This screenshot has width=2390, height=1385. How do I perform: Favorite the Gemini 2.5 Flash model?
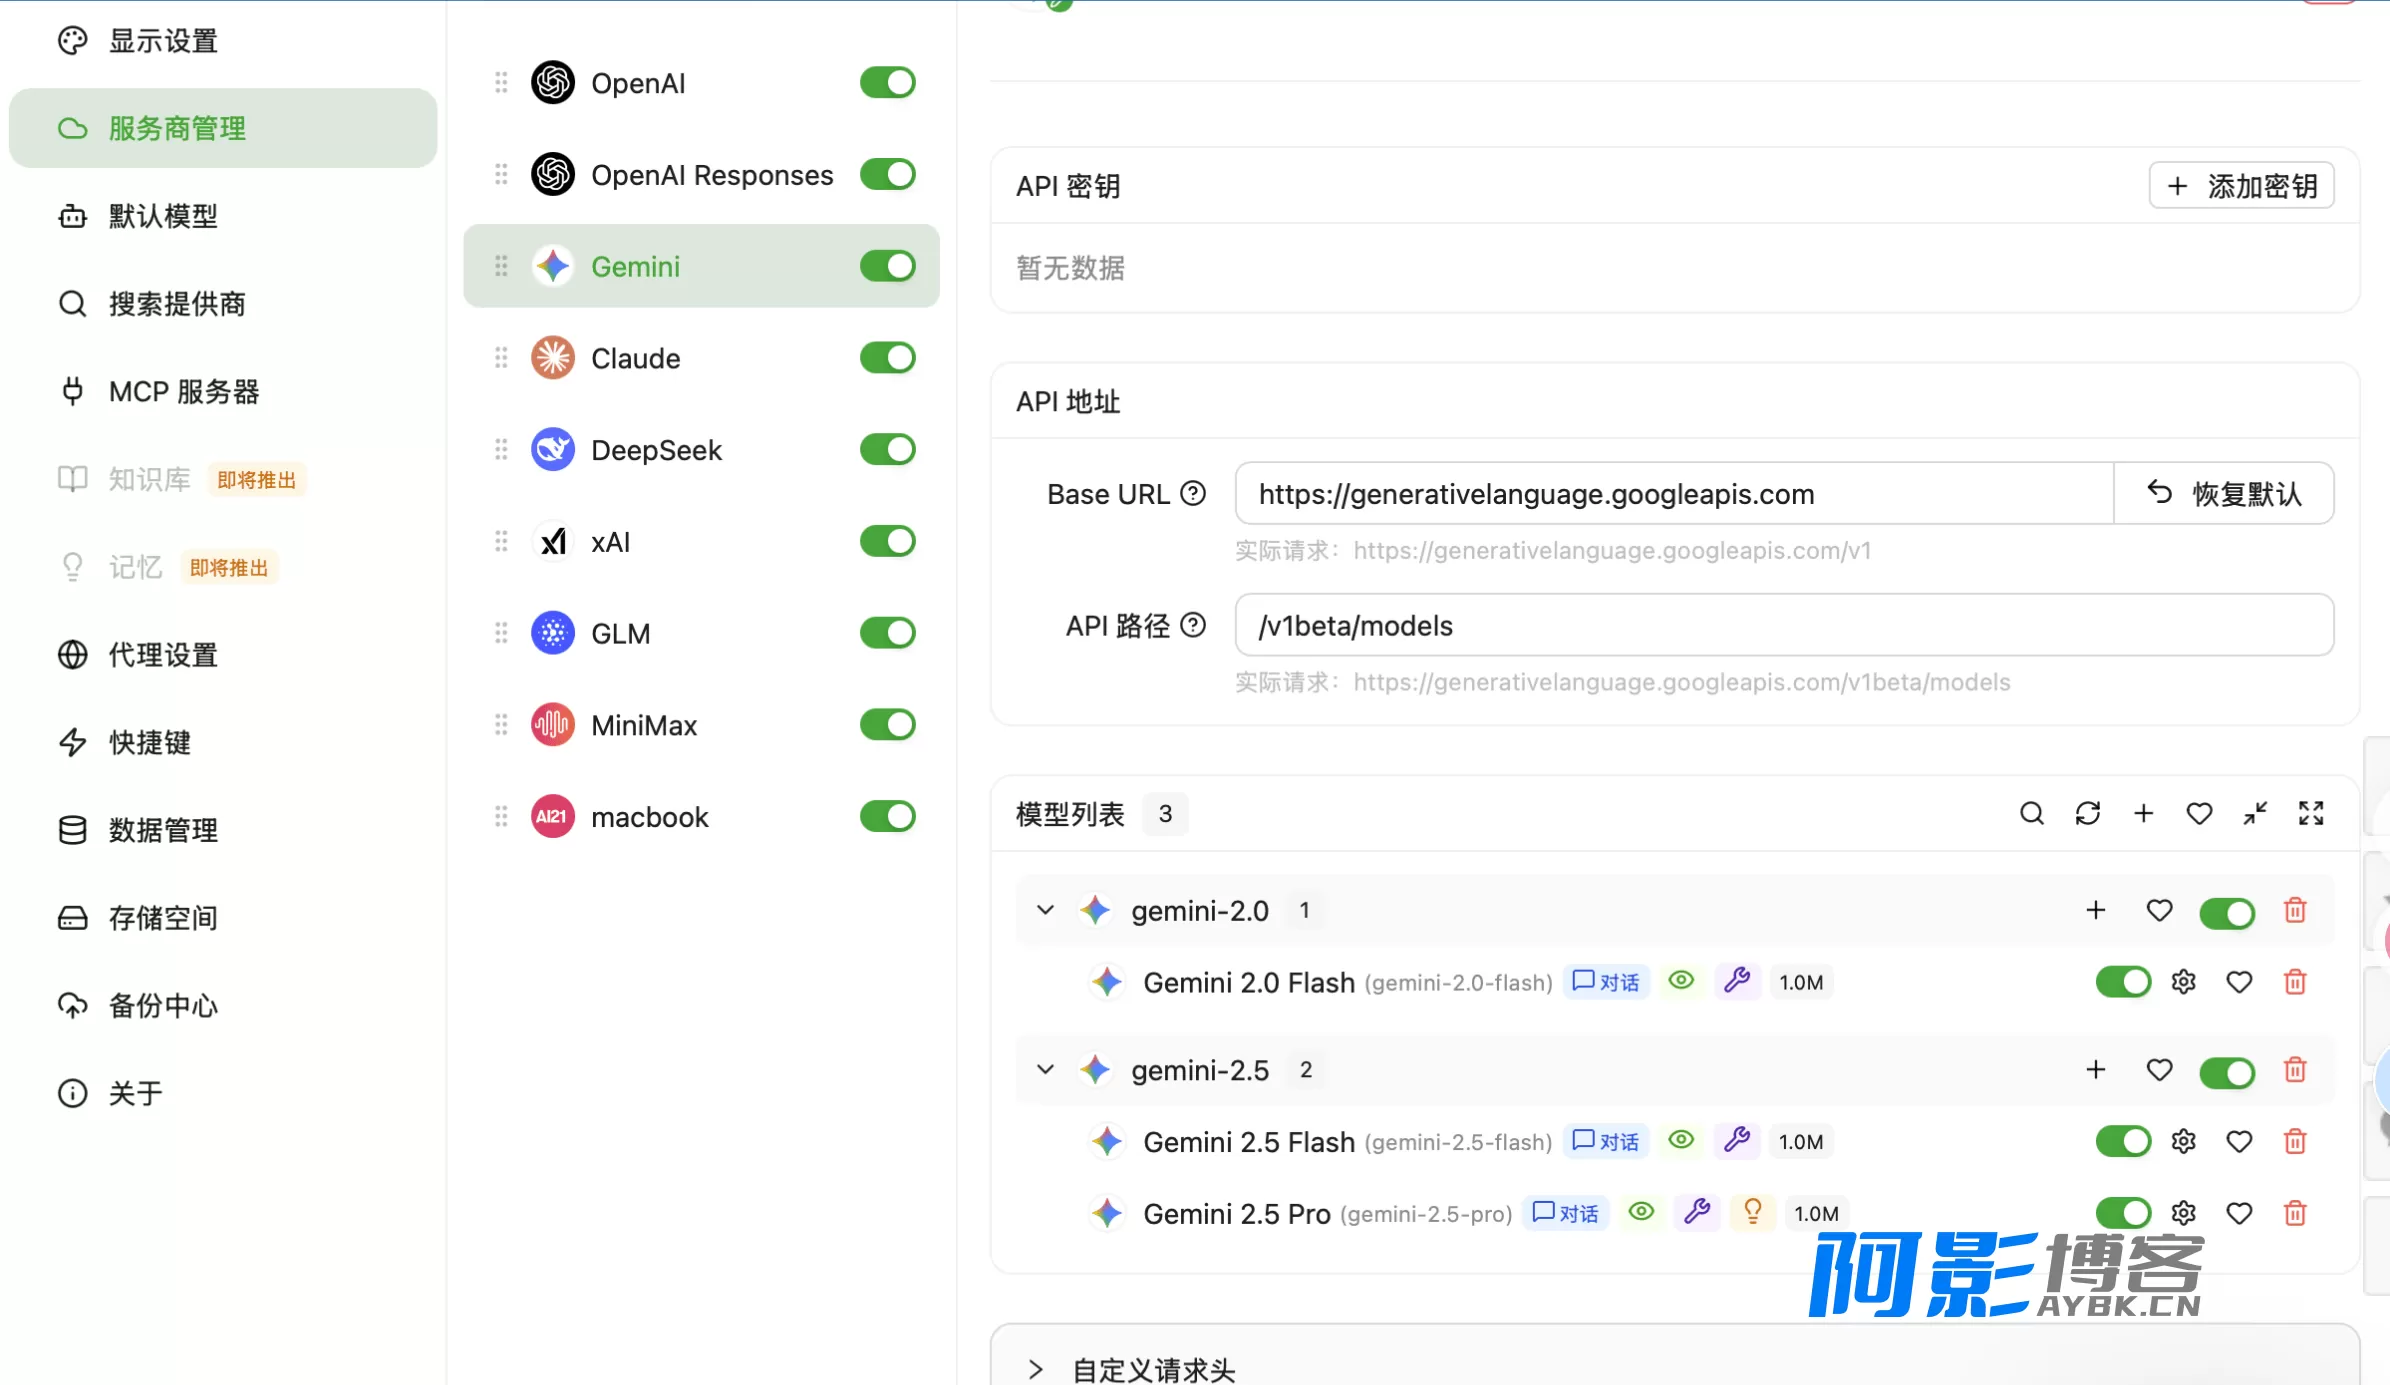[2239, 1141]
